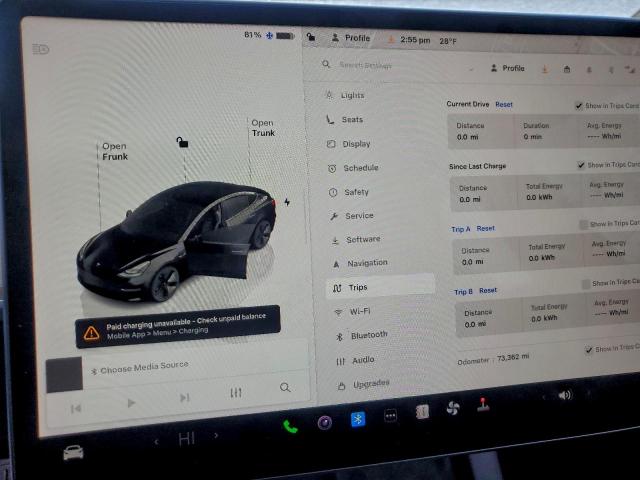The width and height of the screenshot is (640, 480).
Task: Tap the green phone icon in the dock
Action: pyautogui.click(x=290, y=427)
